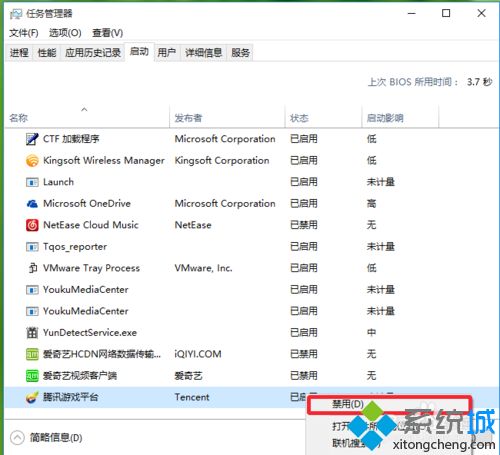Click the 高 impact value for OneDrive
Viewport: 500px width, 455px height.
371,204
